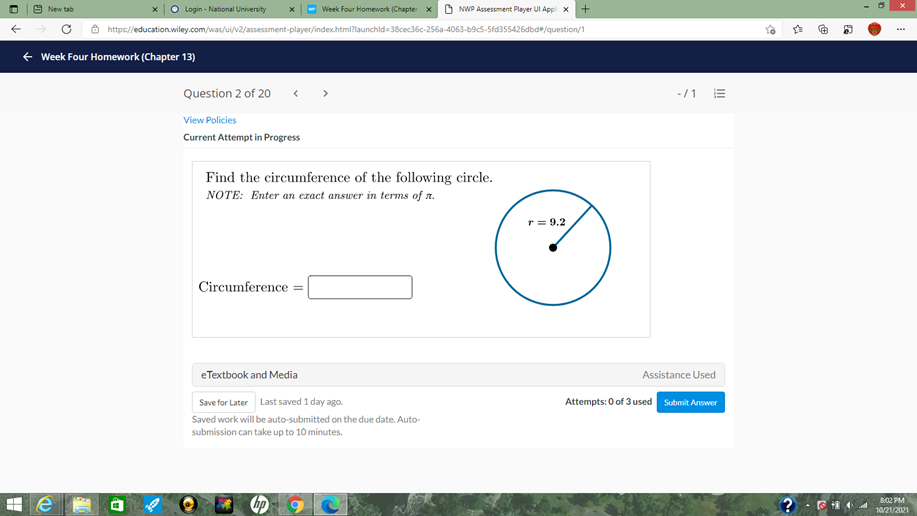Close the New tab browser tab
The height and width of the screenshot is (516, 917).
pos(155,9)
